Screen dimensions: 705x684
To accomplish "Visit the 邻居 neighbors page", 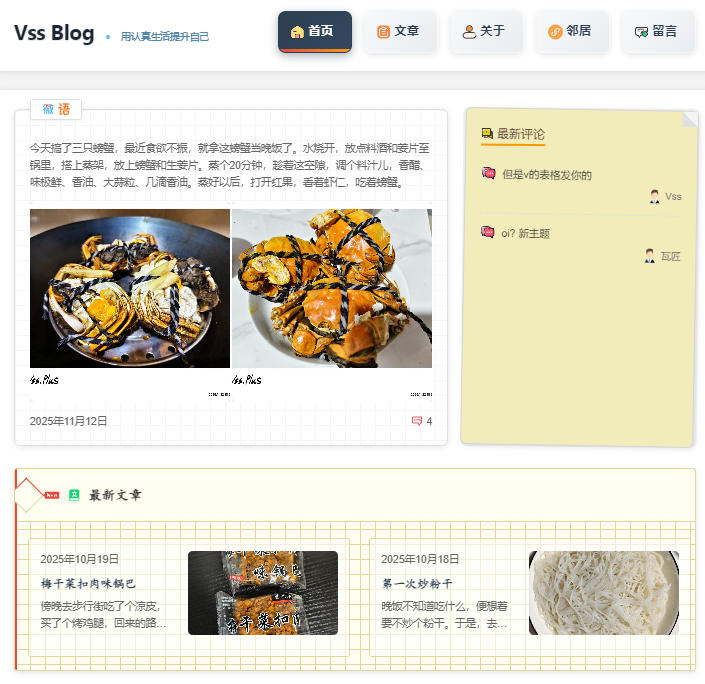I will pos(571,31).
